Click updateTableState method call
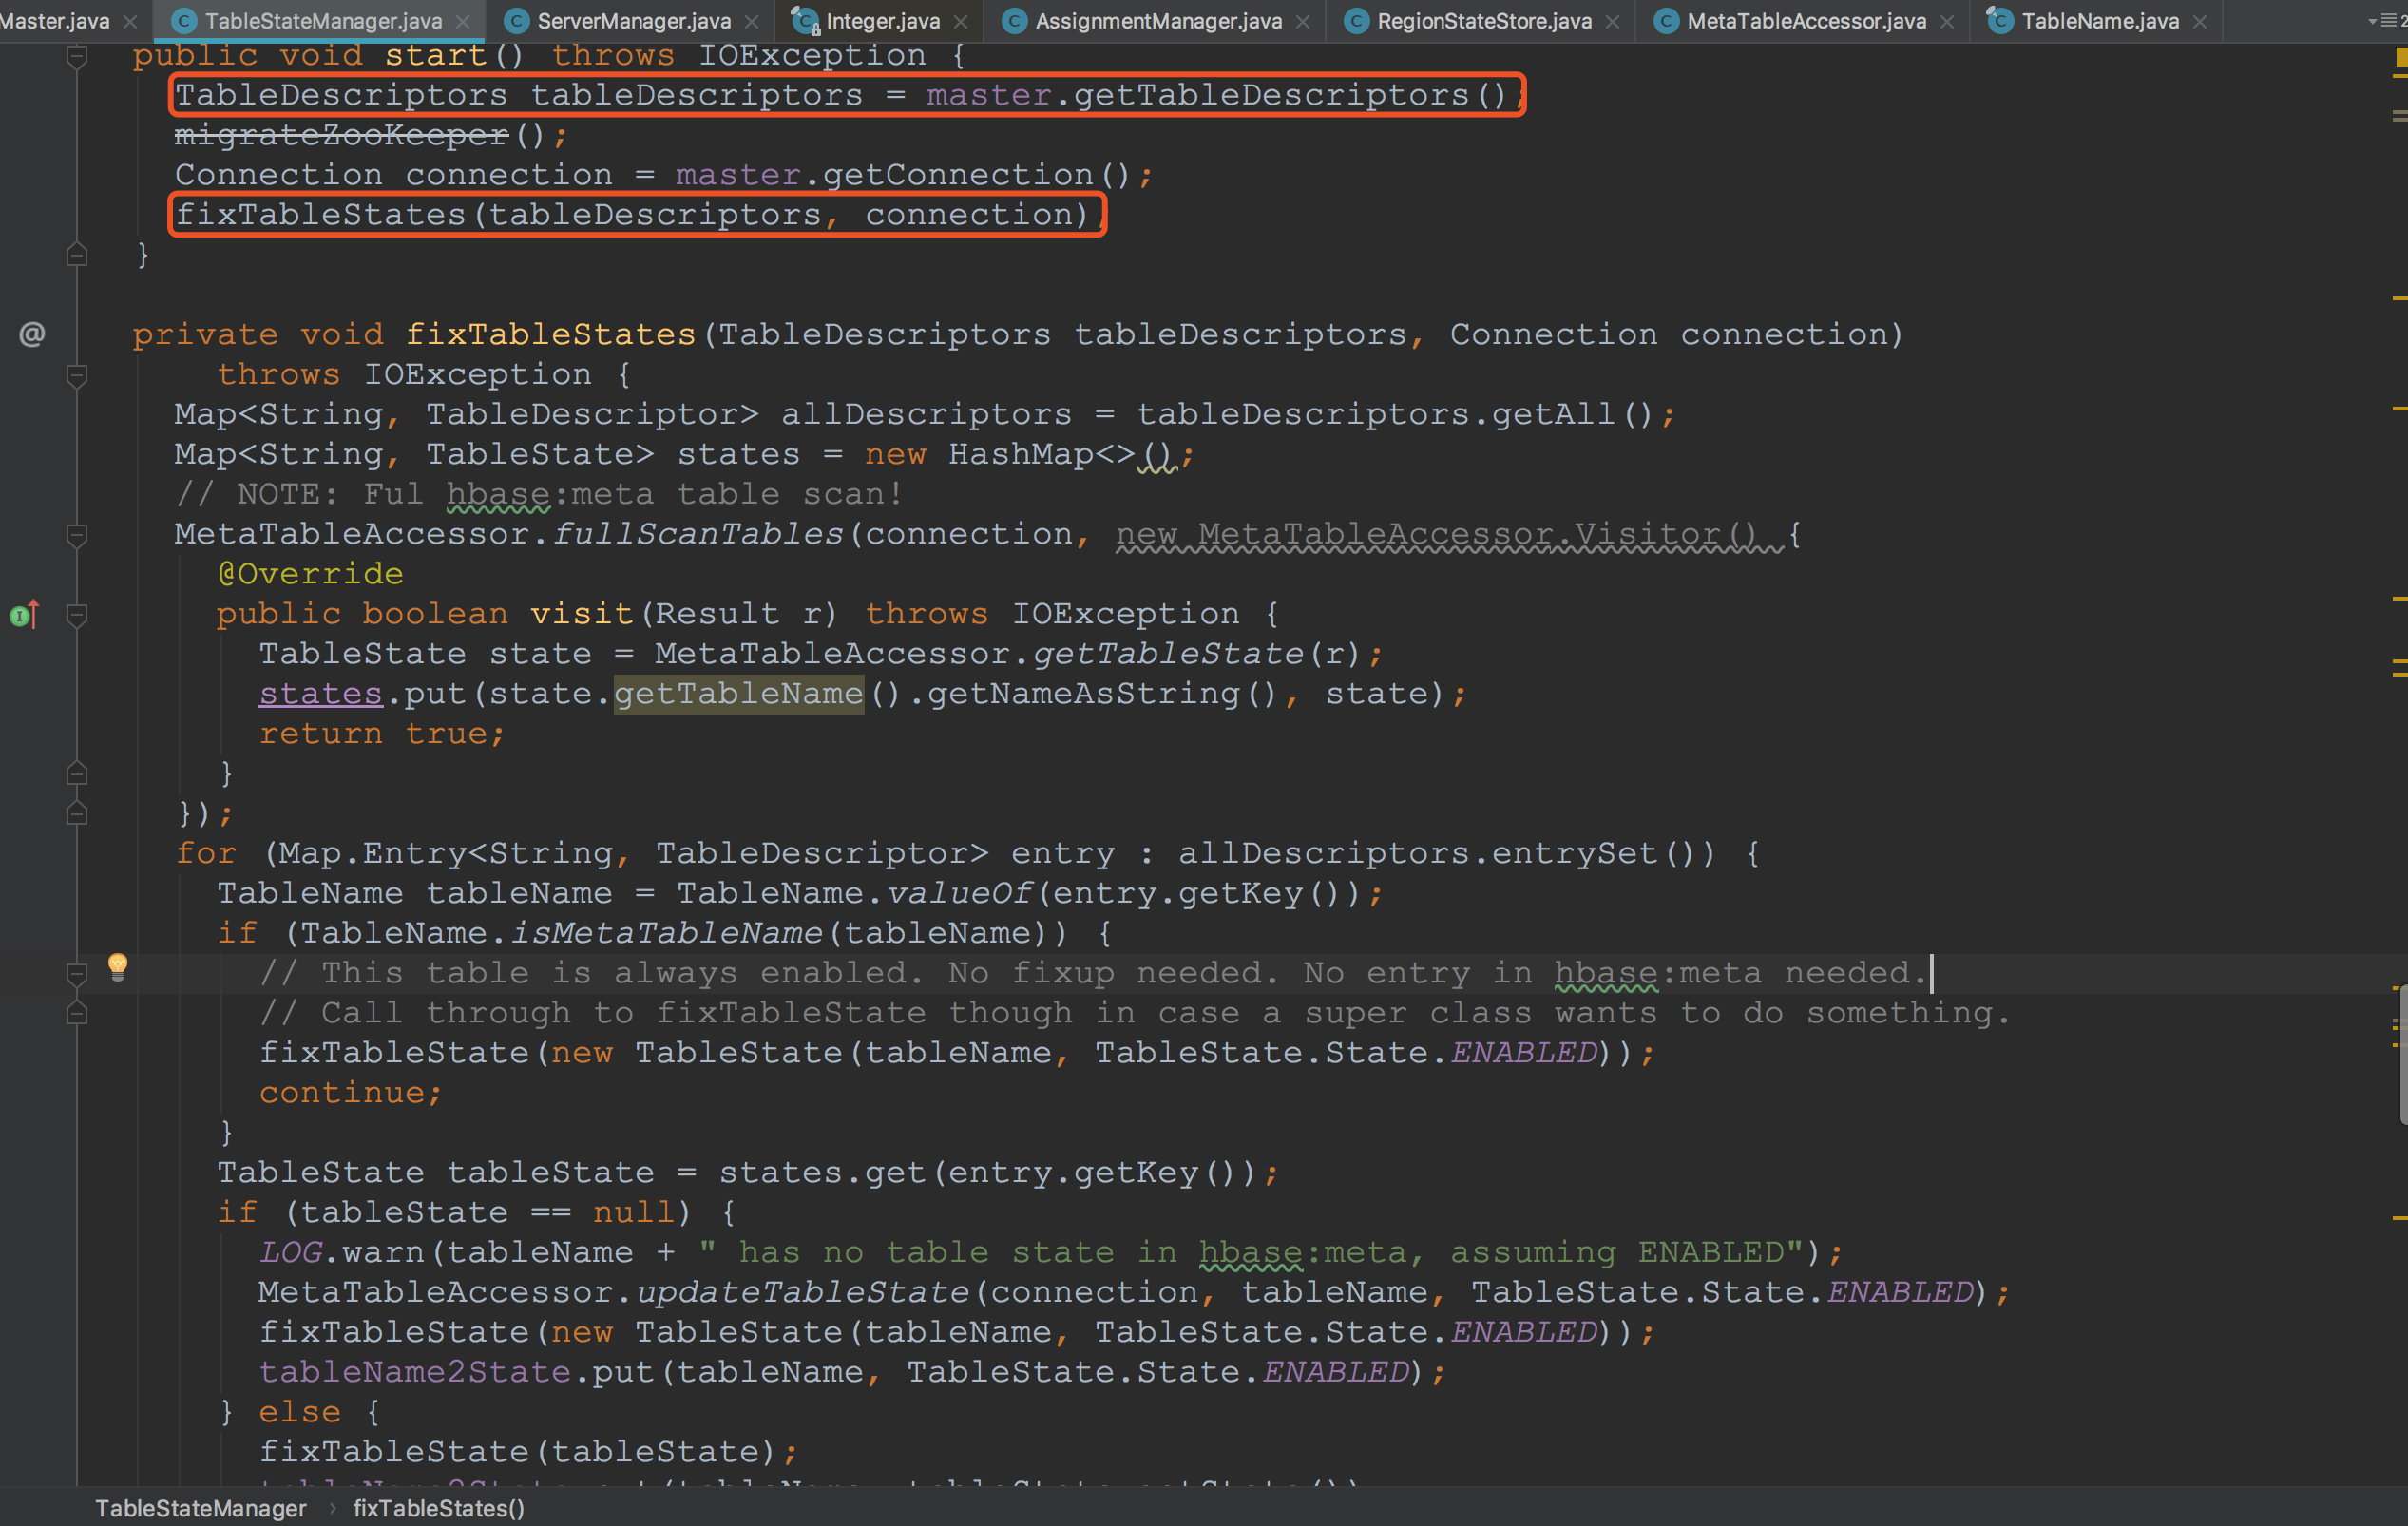2408x1526 pixels. coord(803,1292)
